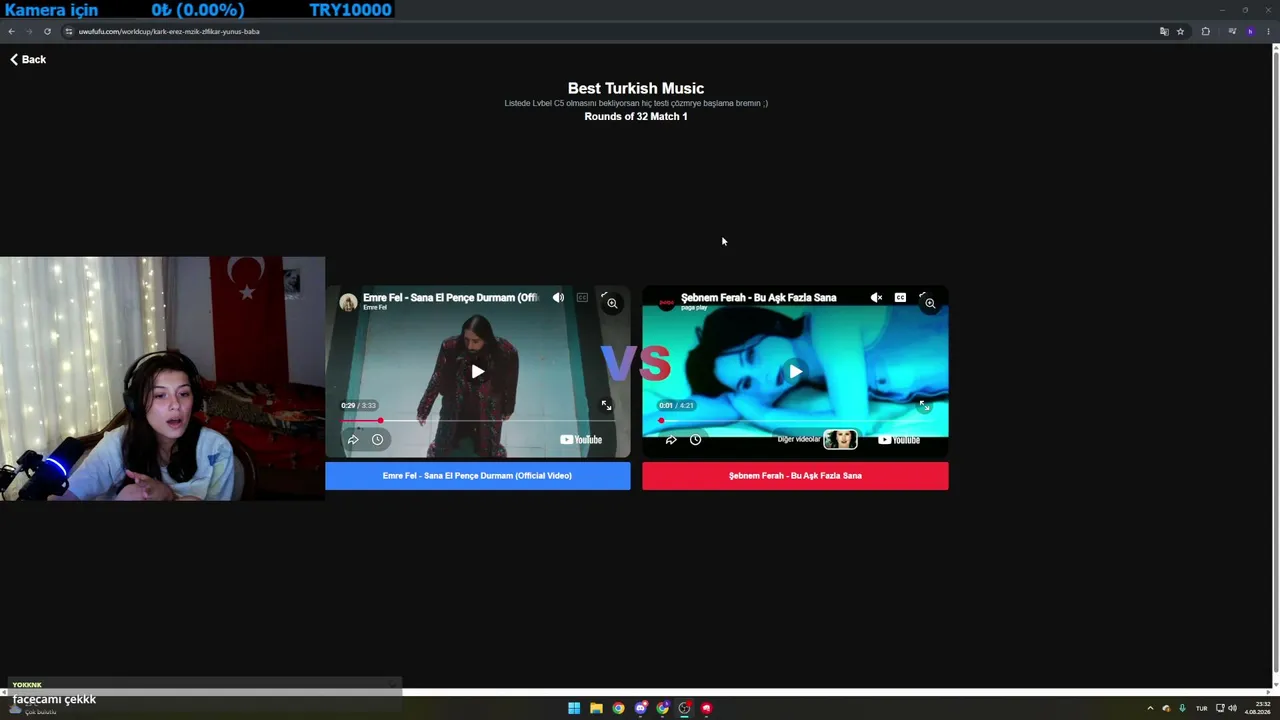Zoom in on Şebnem Ferah video
1280x720 pixels.
pos(930,303)
